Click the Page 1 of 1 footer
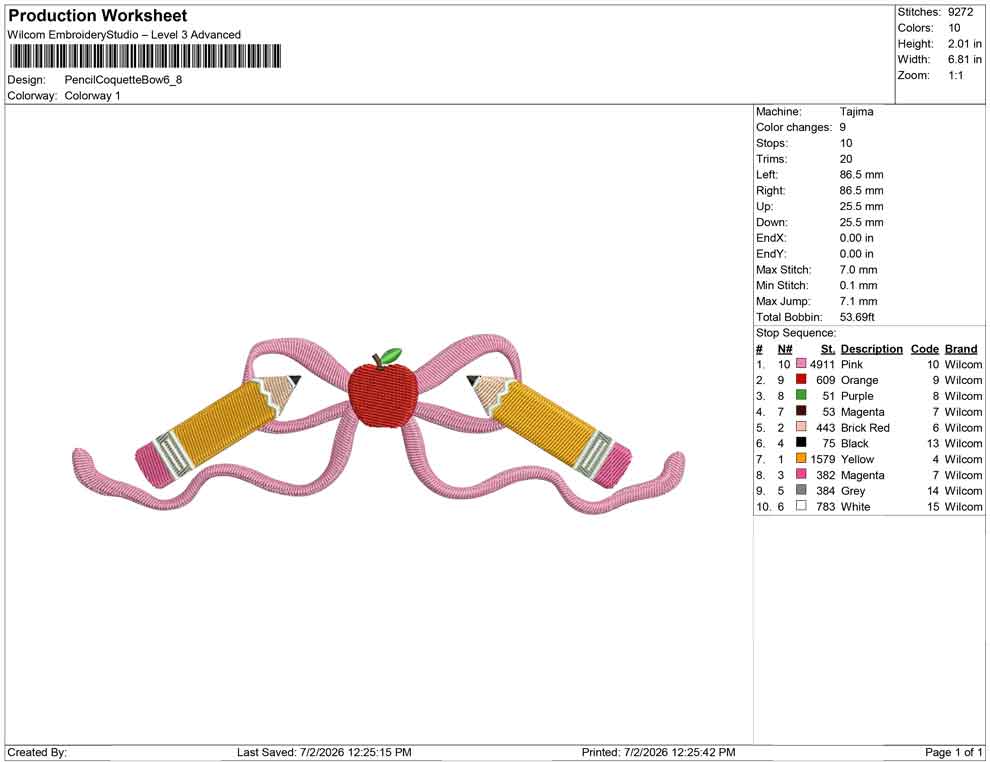 click(x=953, y=752)
